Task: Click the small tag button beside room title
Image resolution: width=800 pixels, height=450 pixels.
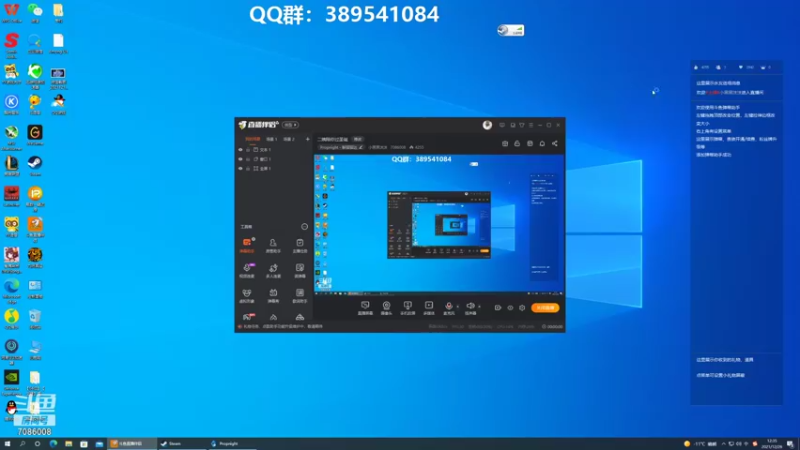Action: pos(358,139)
